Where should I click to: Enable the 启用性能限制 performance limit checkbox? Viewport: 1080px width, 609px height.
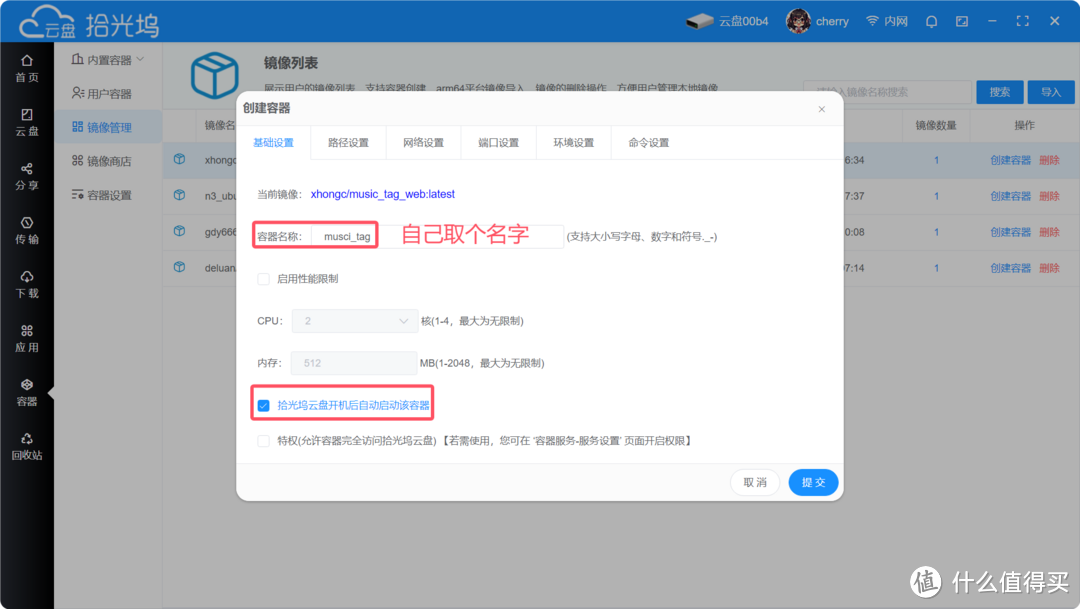[x=263, y=281]
